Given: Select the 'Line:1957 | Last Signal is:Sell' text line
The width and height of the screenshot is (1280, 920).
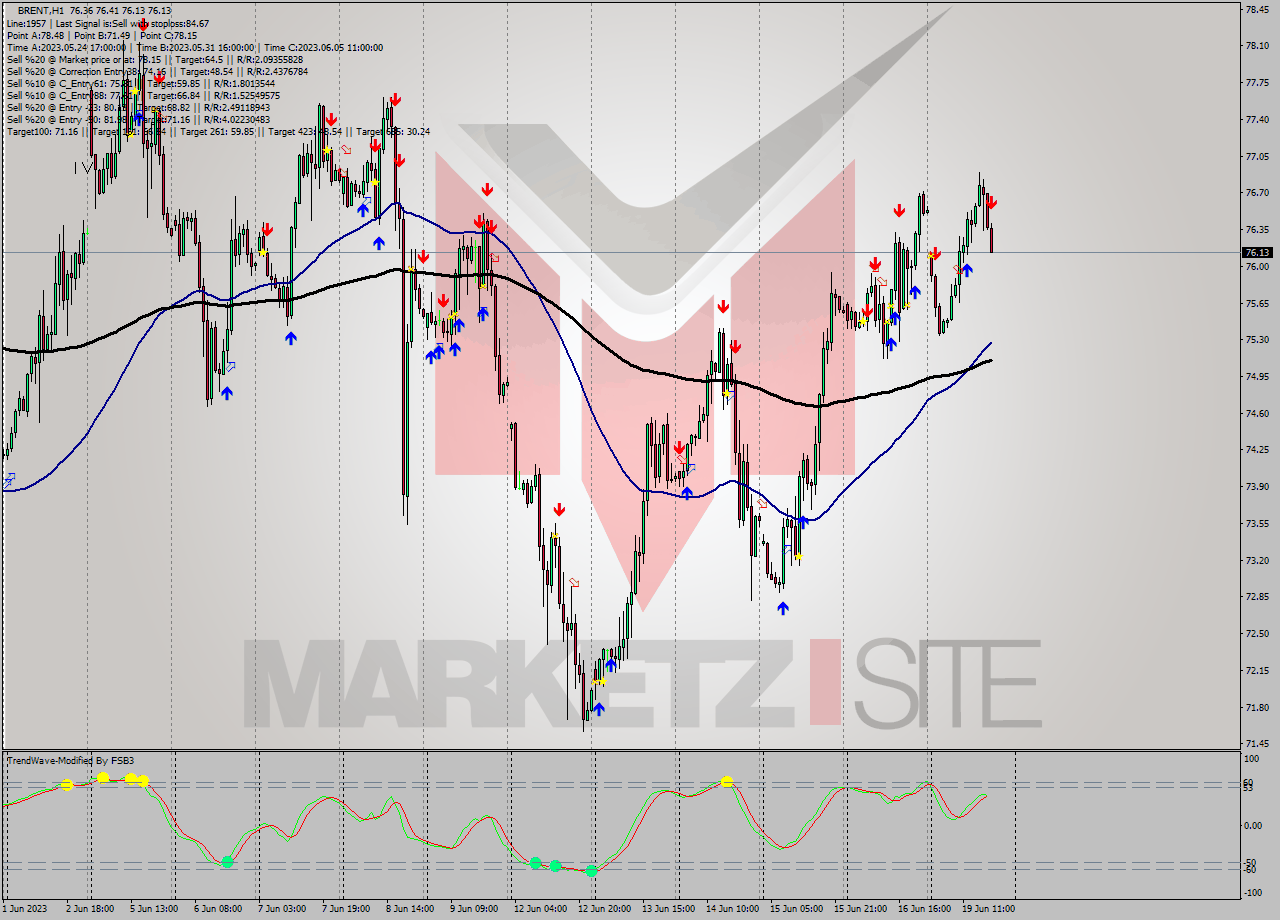Looking at the screenshot, I should click(108, 23).
